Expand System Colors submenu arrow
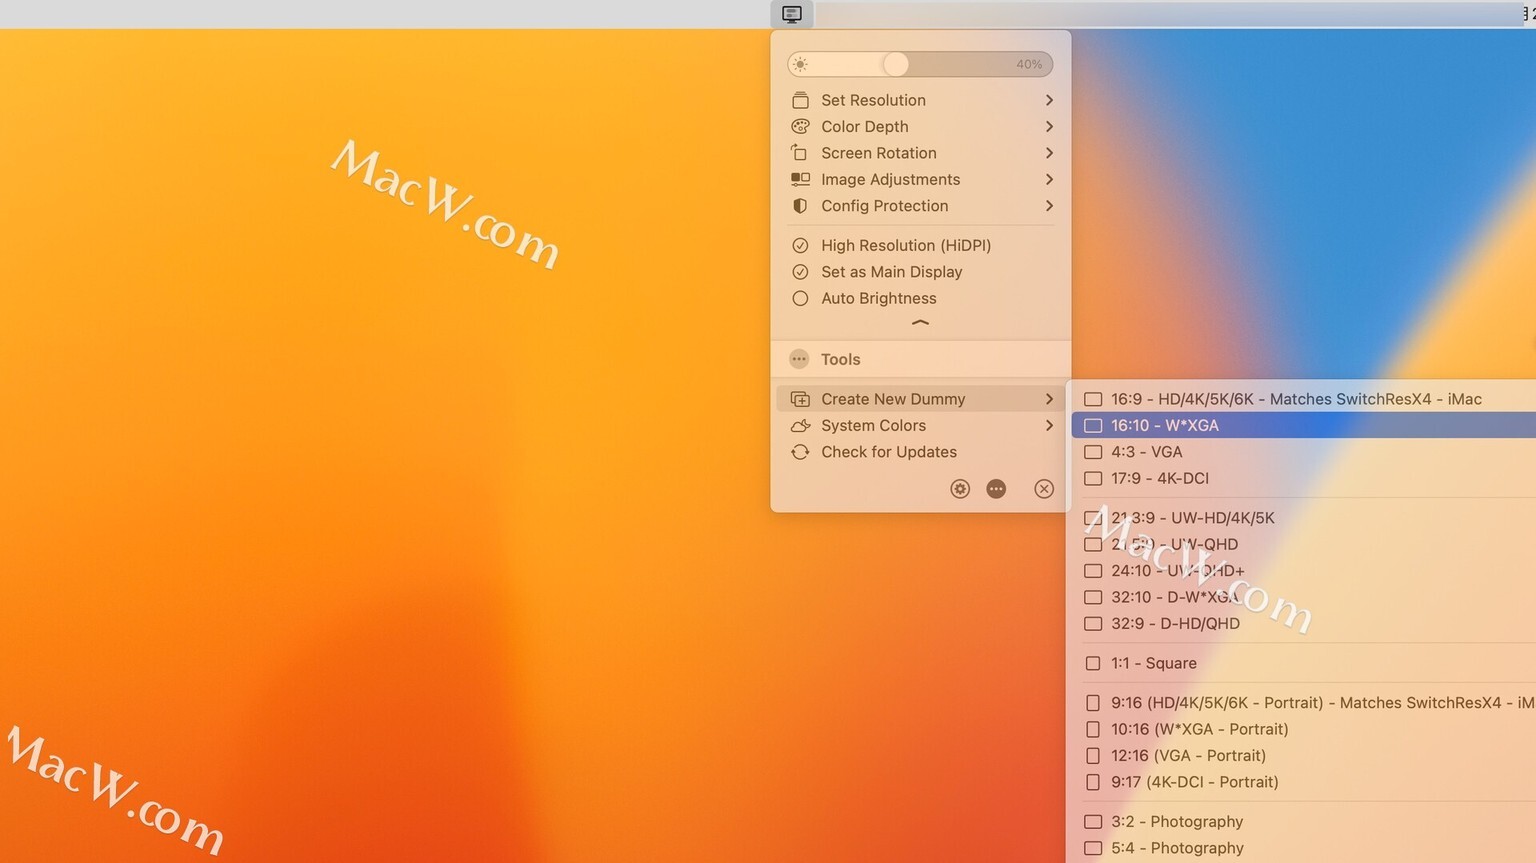 click(x=1049, y=425)
